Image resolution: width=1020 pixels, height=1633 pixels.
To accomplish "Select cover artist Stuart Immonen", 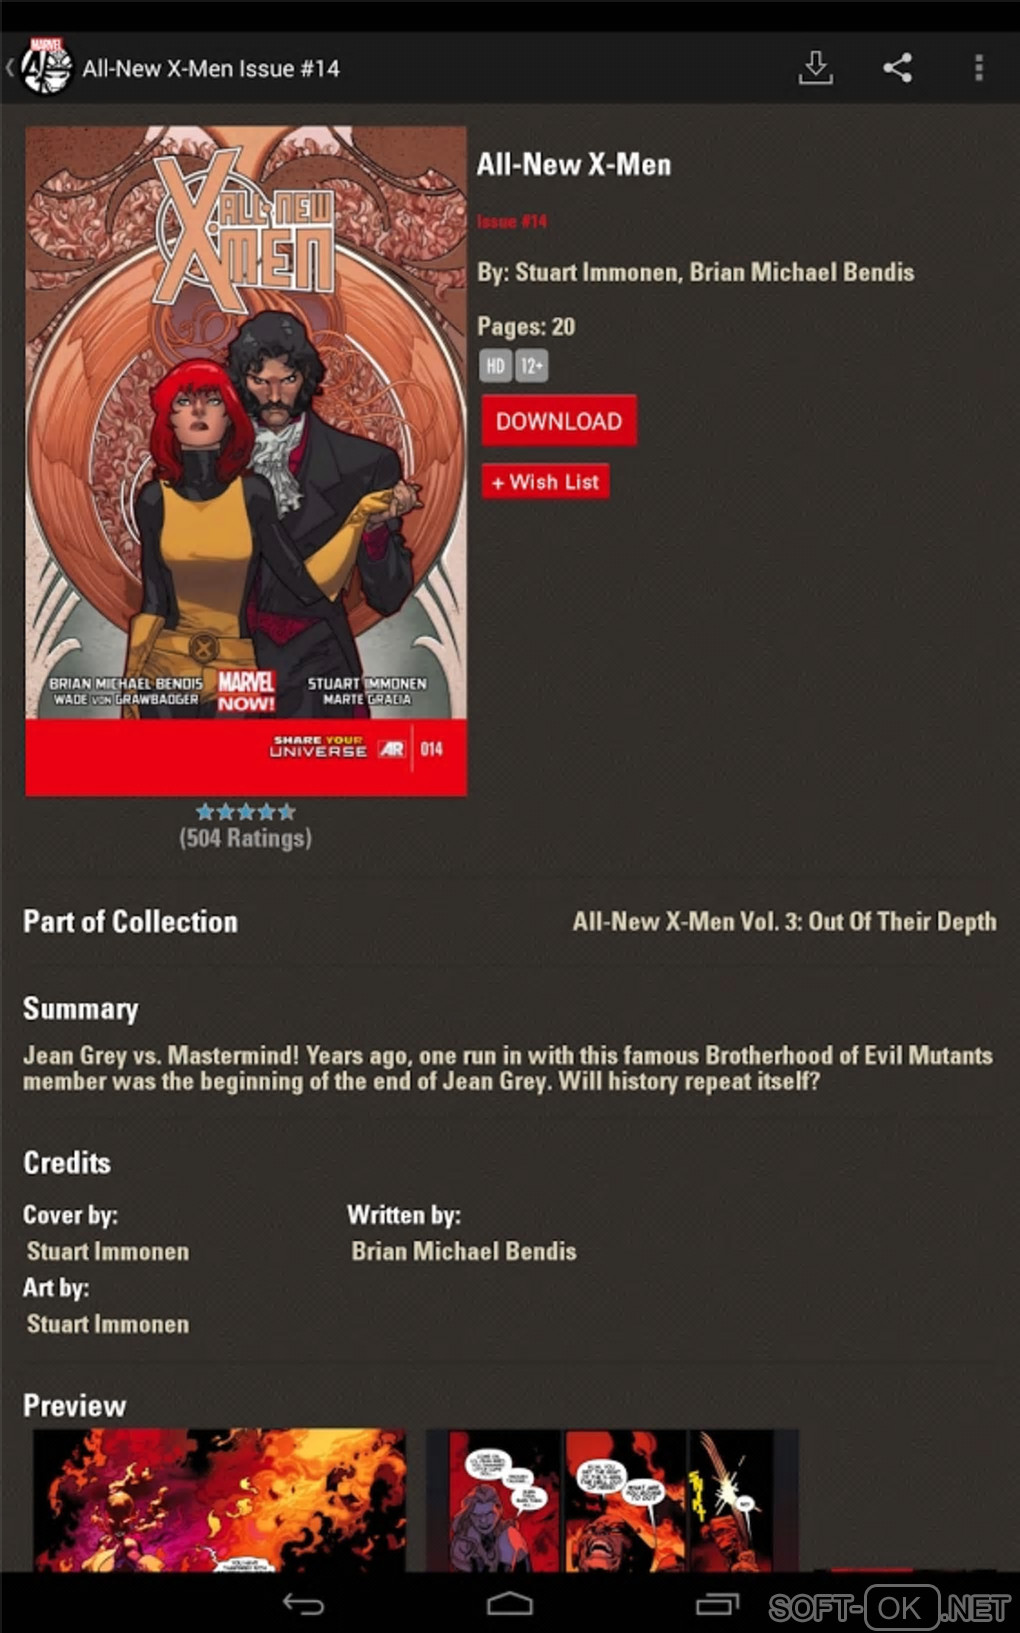I will point(108,1251).
